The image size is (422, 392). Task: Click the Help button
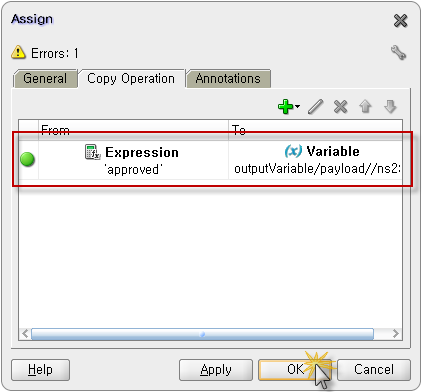pyautogui.click(x=40, y=370)
